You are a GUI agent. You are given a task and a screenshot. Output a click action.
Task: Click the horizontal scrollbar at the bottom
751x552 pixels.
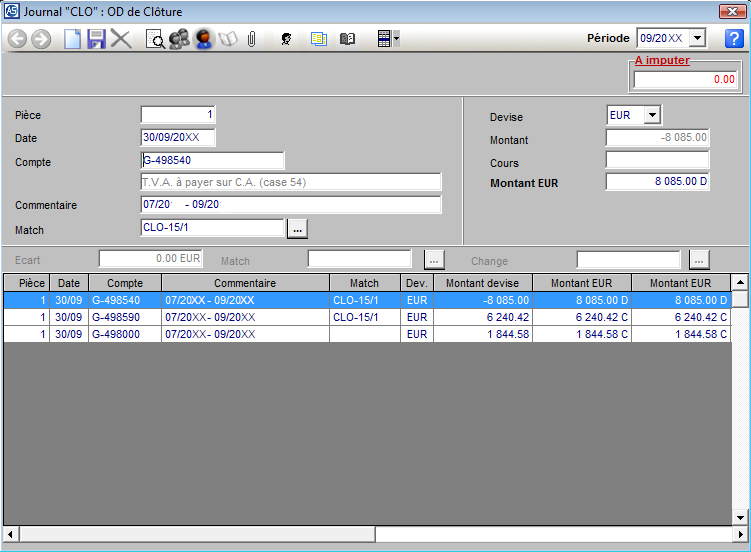coord(375,534)
